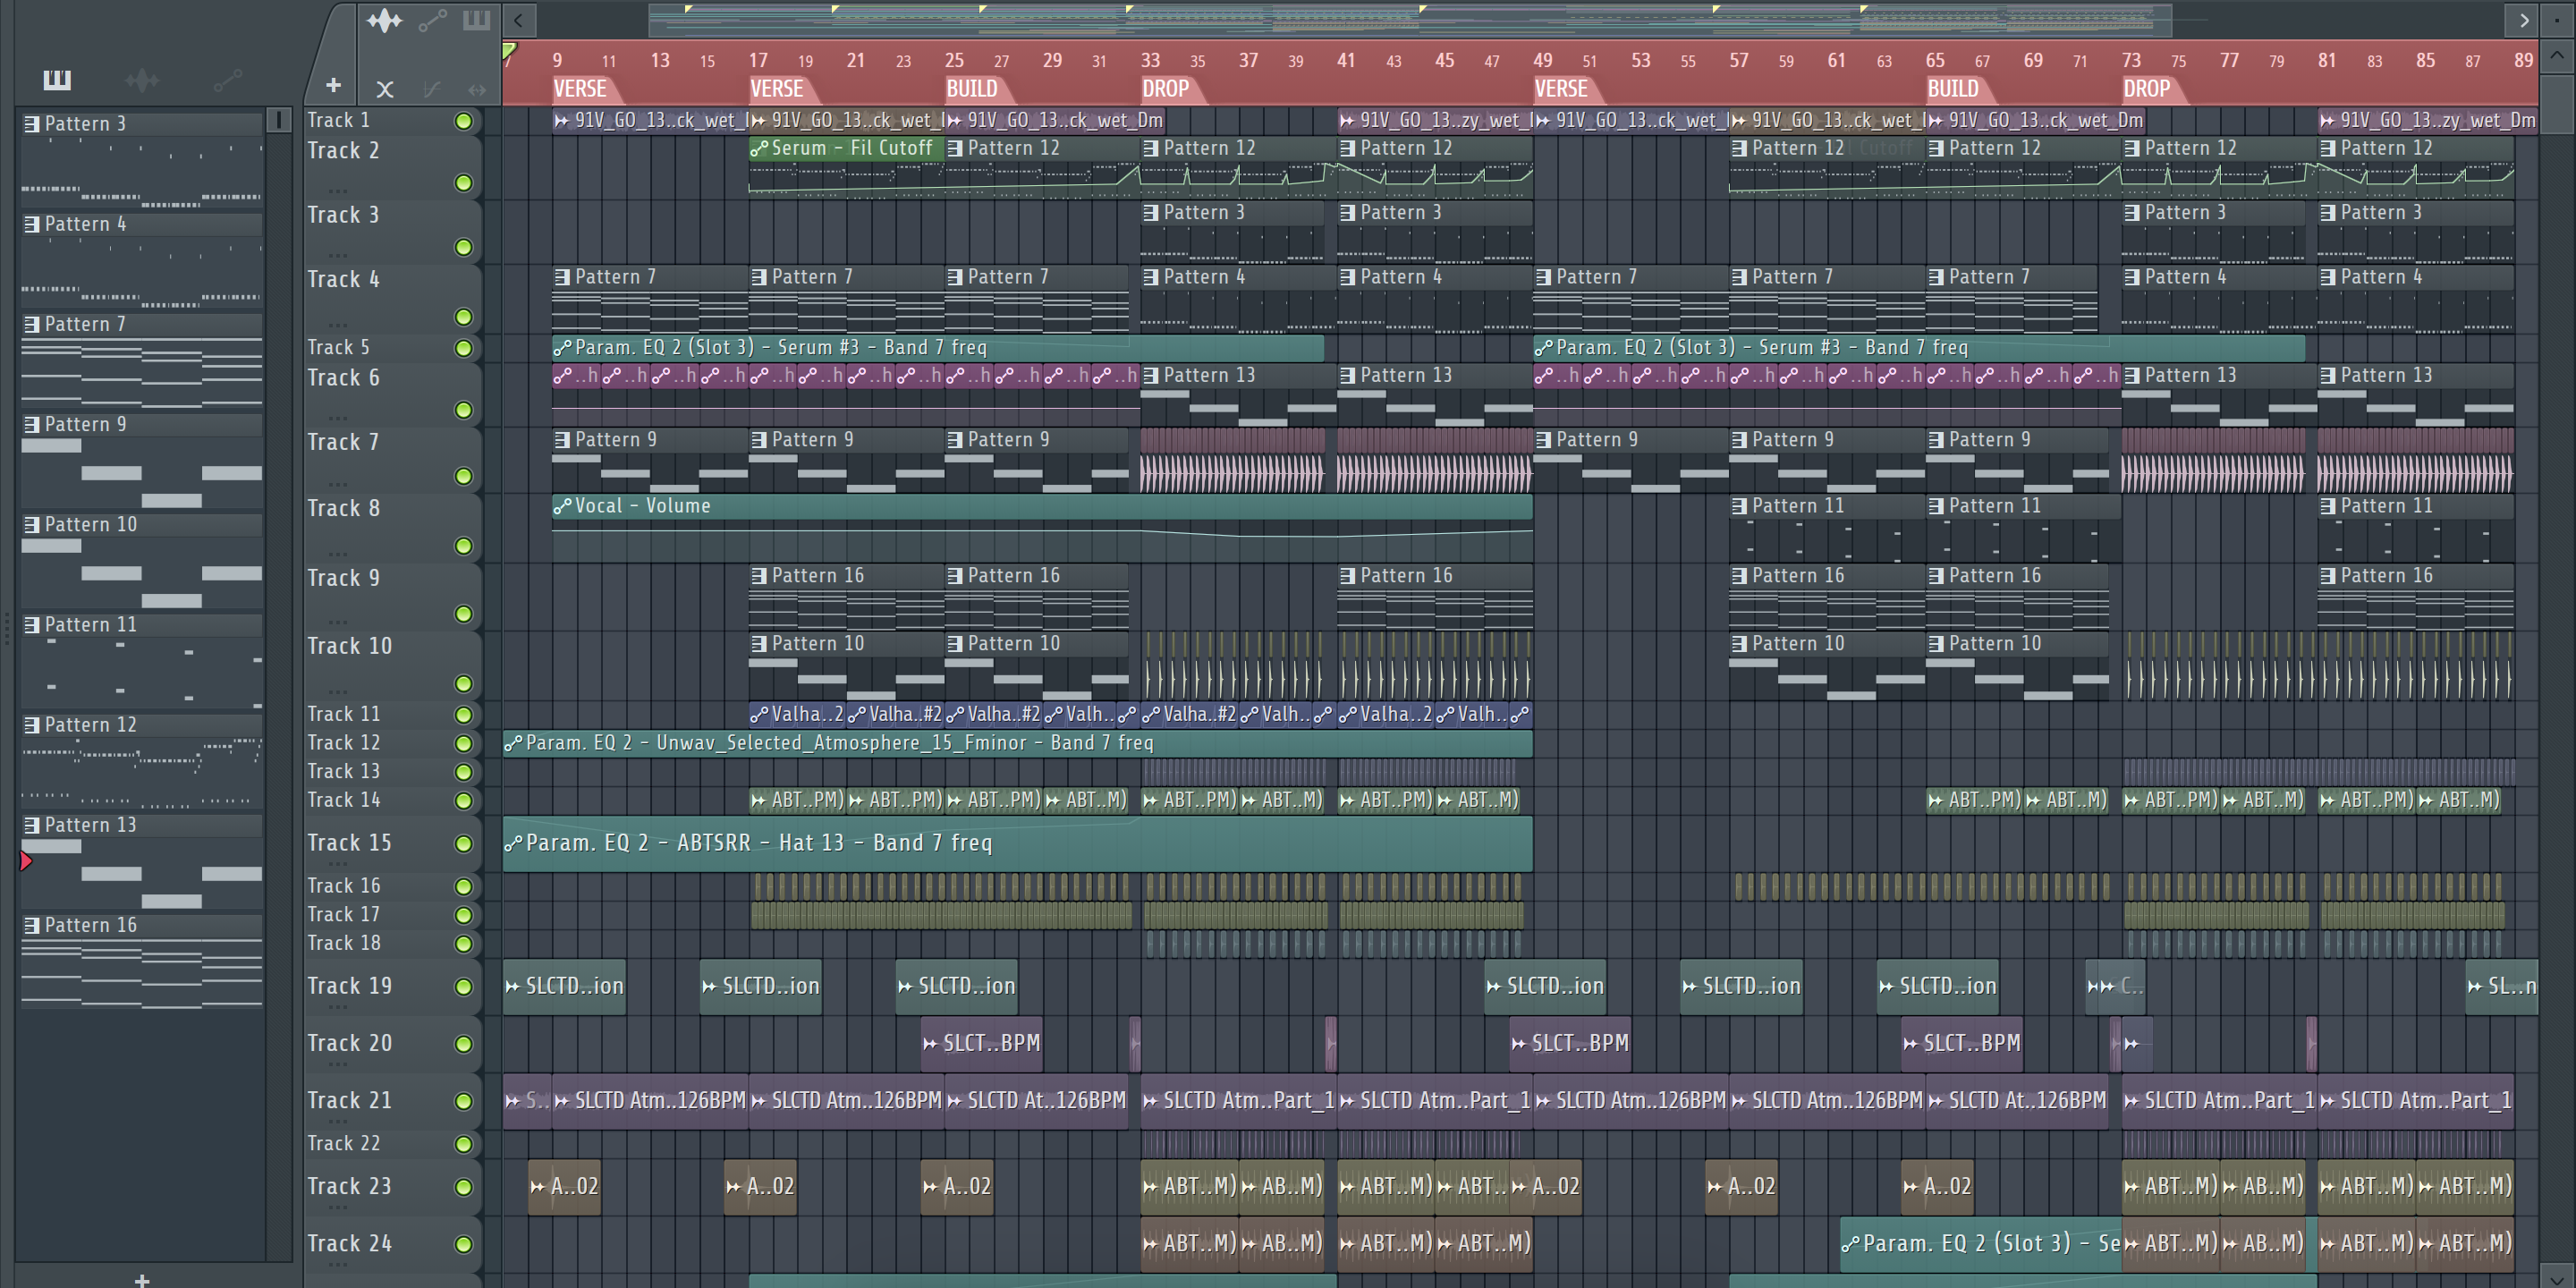Toggle Track 5 mute switch

[x=463, y=348]
